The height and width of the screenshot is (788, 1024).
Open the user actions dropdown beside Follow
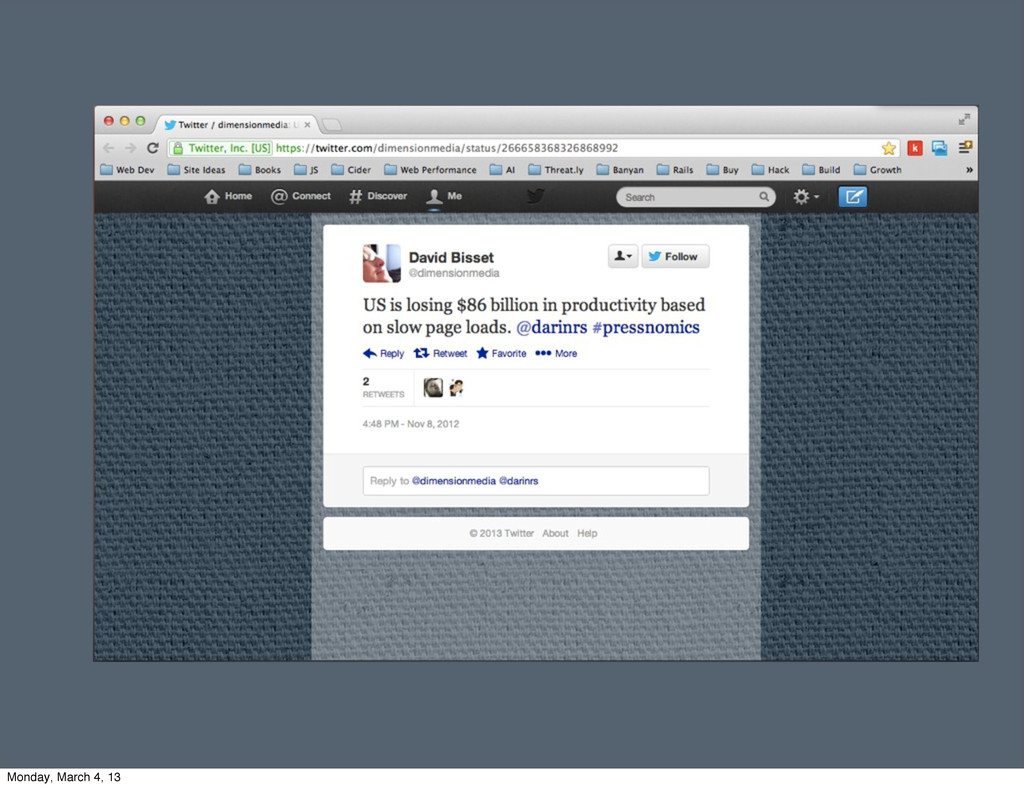point(622,257)
